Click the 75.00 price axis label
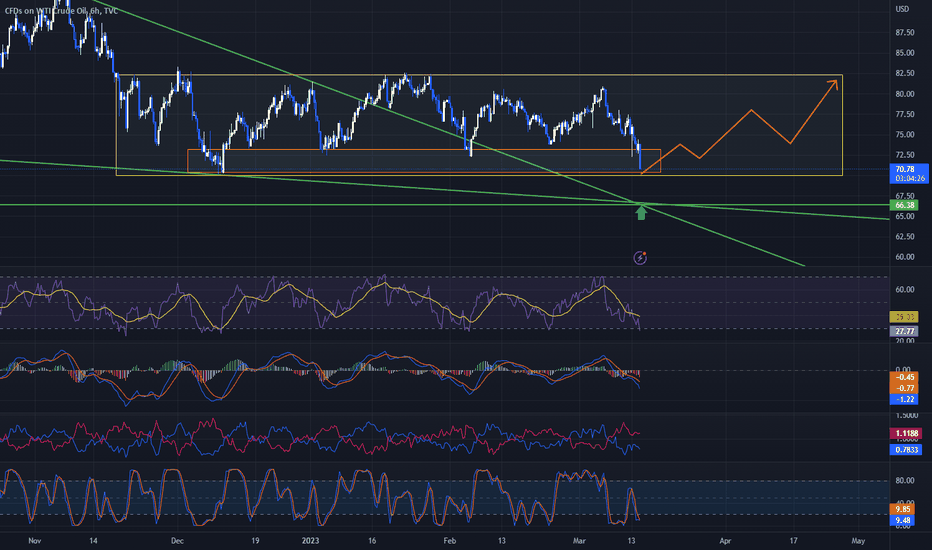The image size is (932, 550). pyautogui.click(x=905, y=134)
